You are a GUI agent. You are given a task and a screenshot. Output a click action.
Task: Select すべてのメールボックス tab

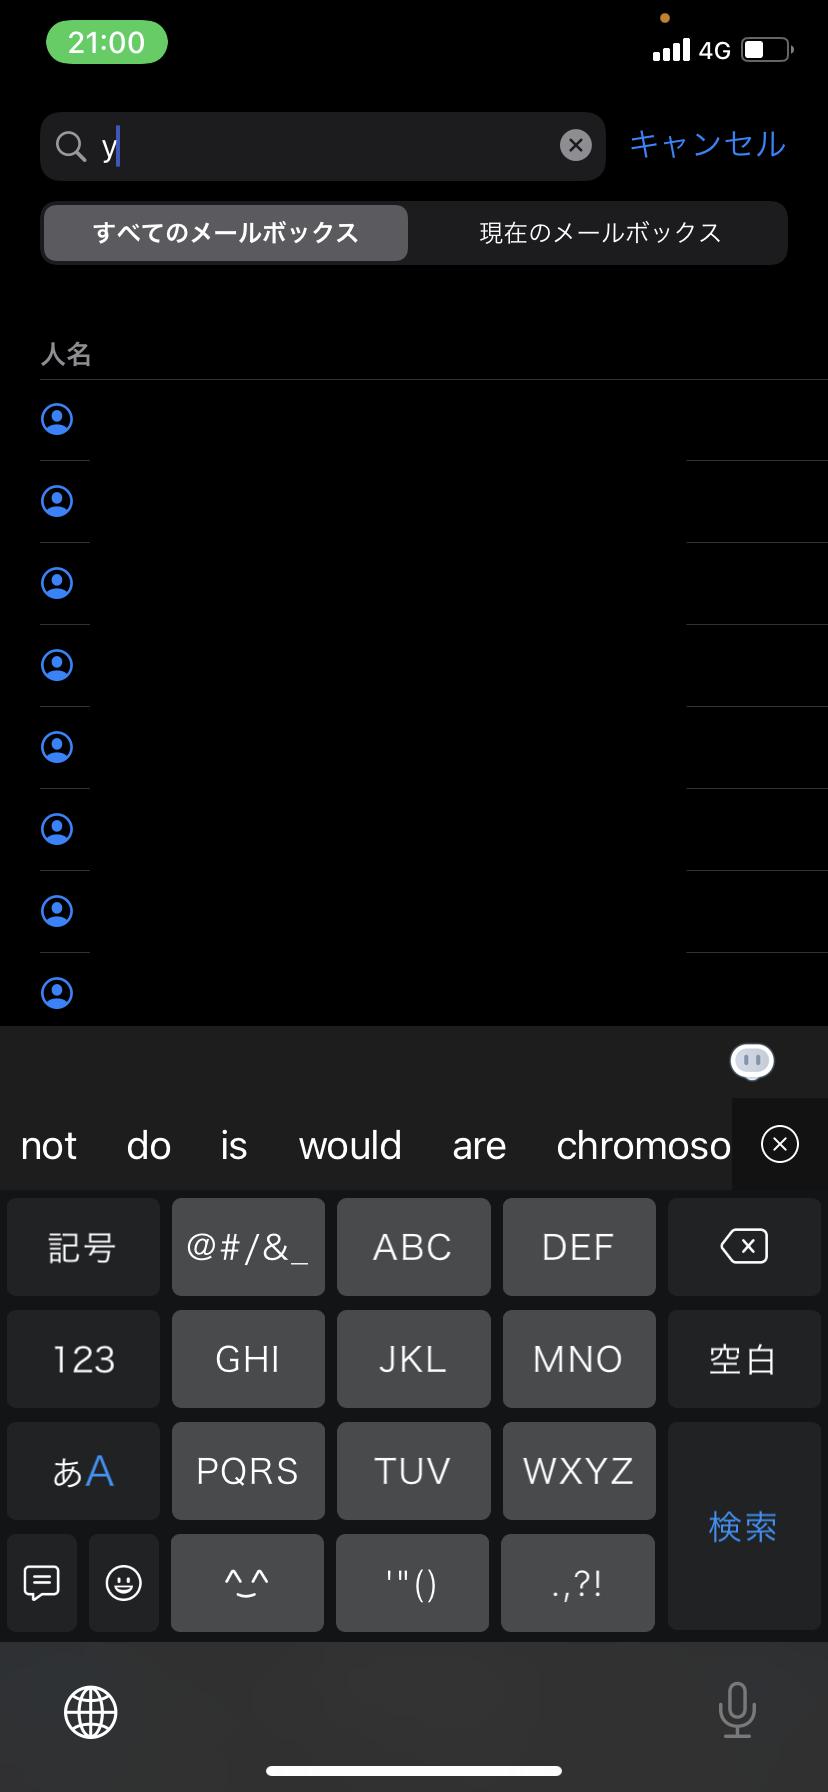(x=226, y=233)
